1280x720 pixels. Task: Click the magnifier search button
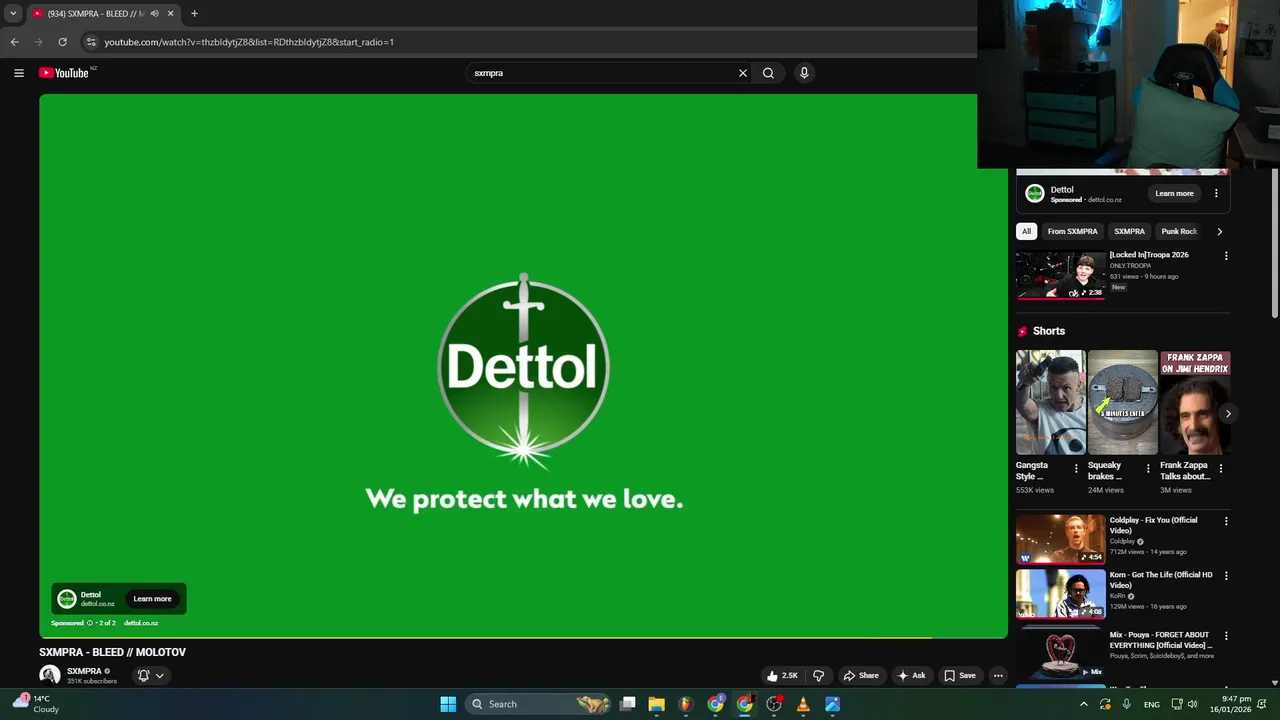(768, 73)
